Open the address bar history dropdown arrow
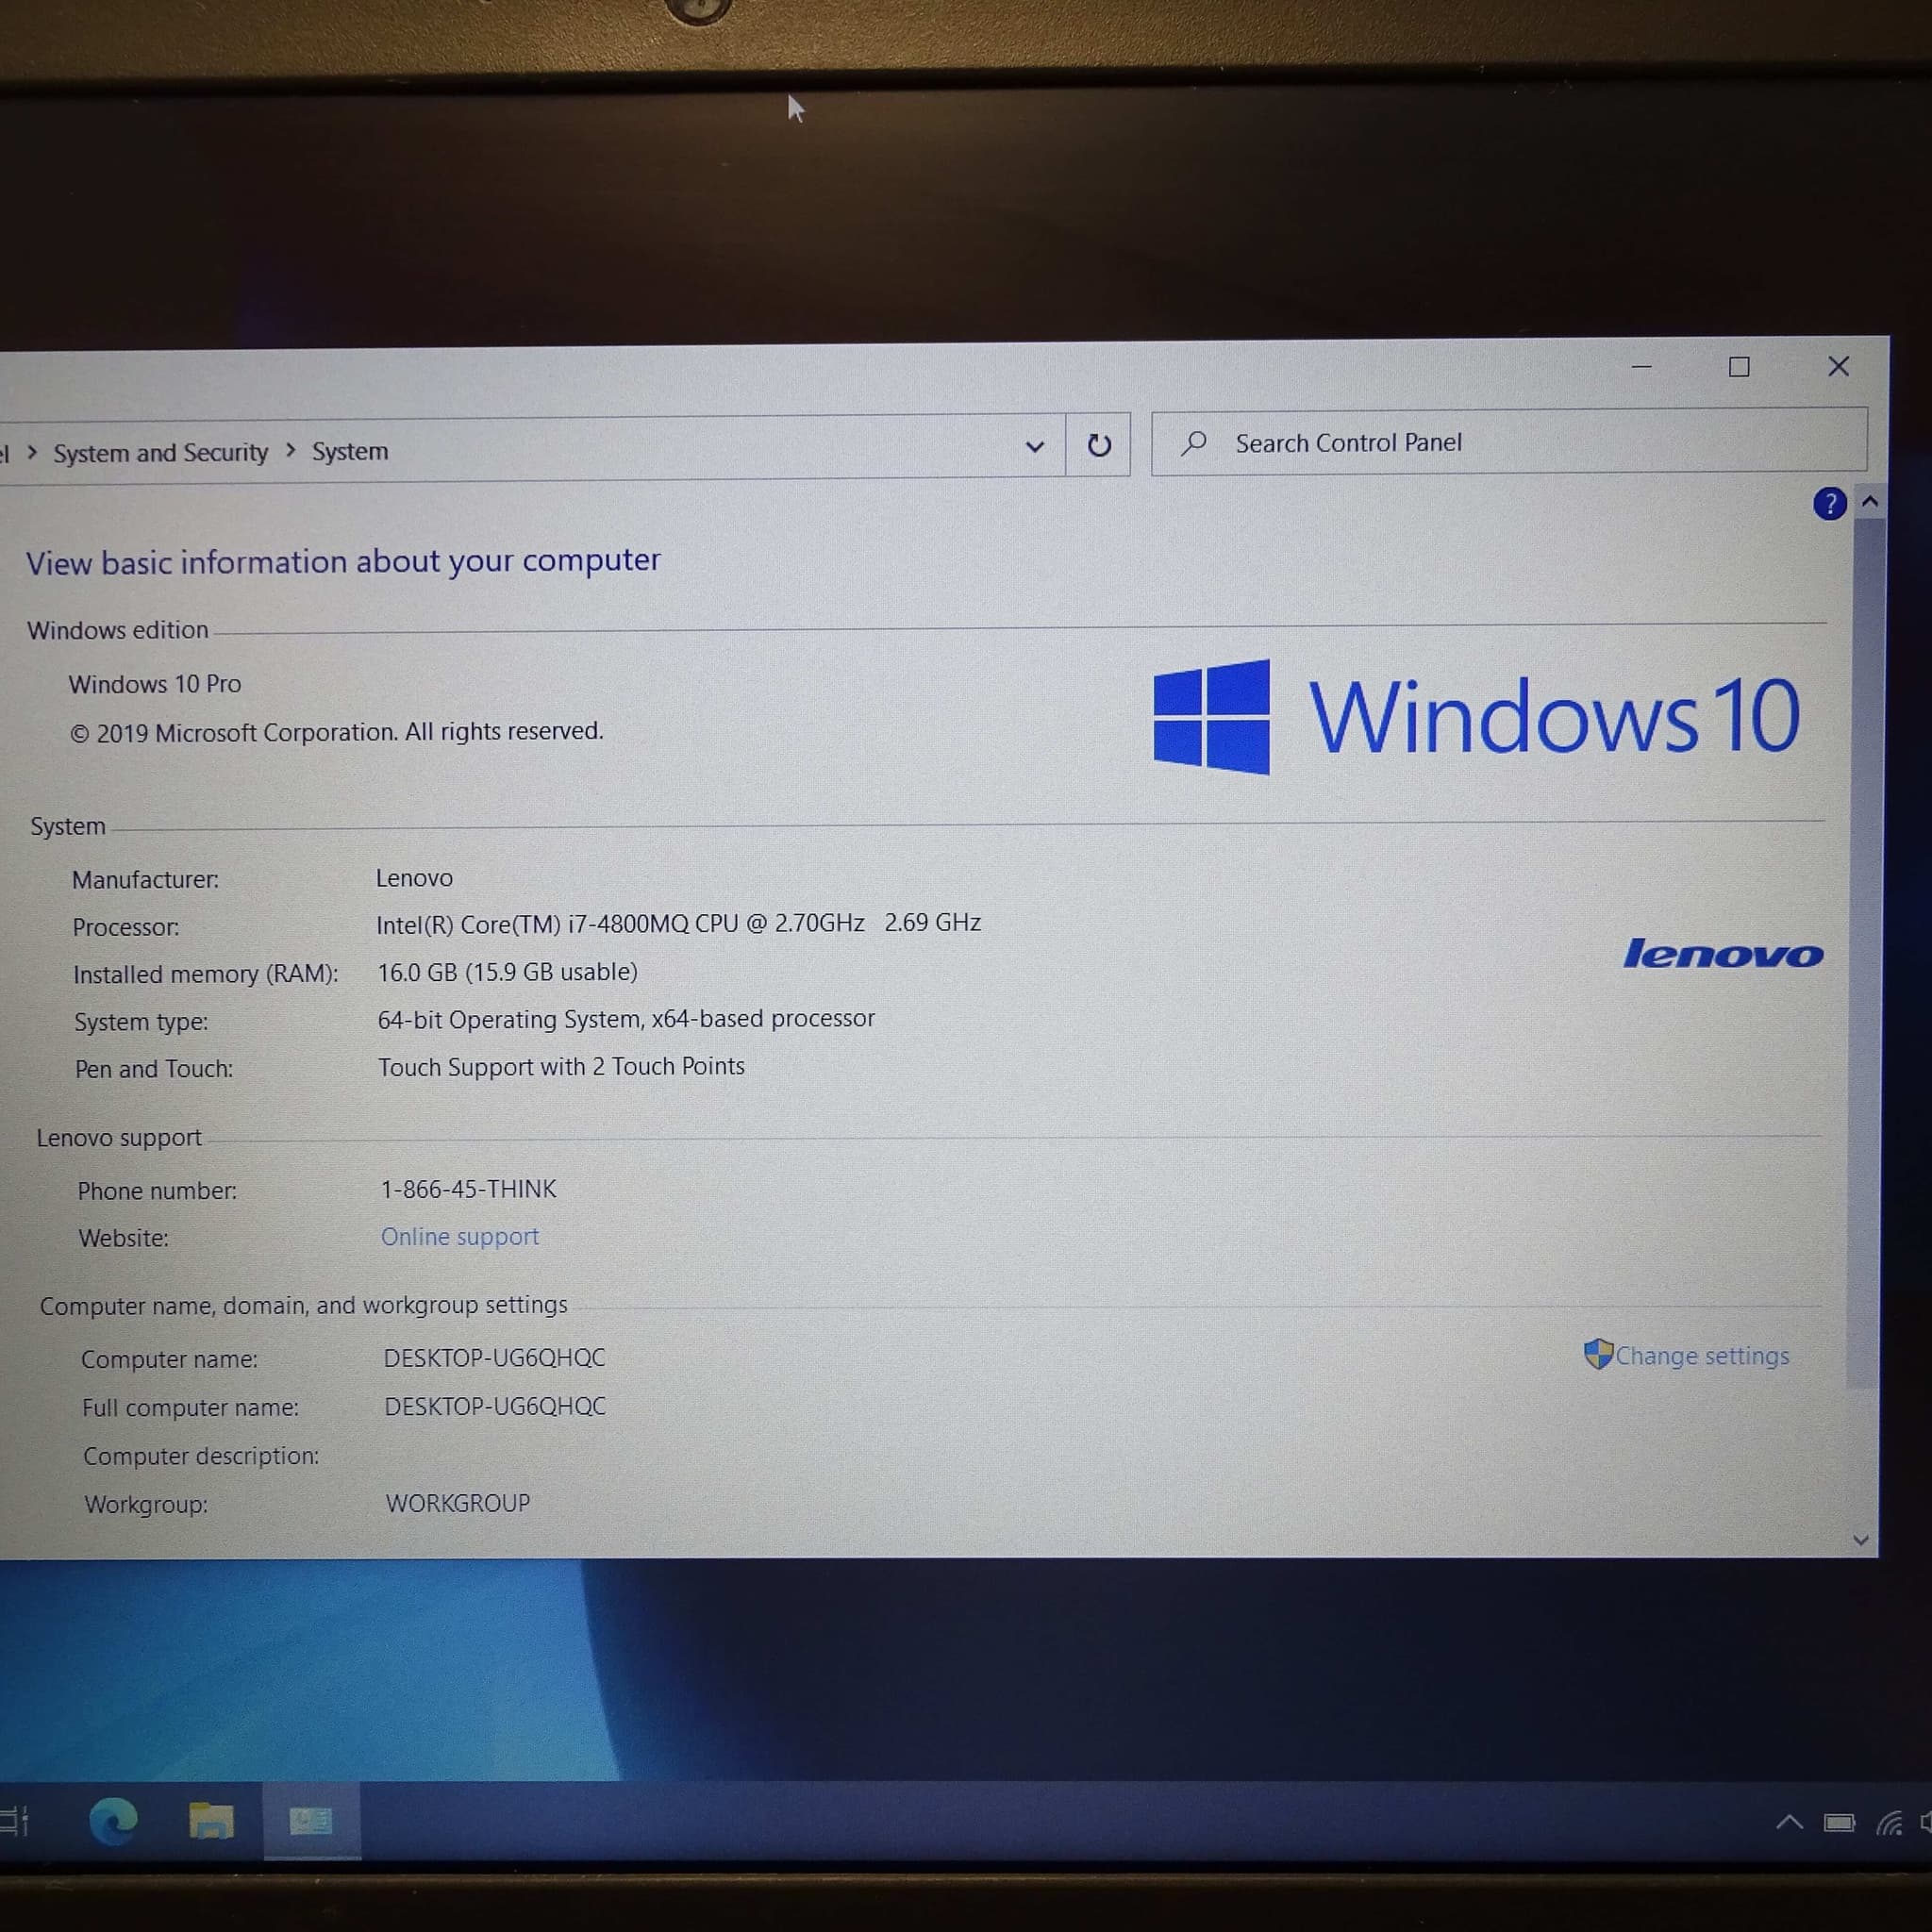Image resolution: width=1932 pixels, height=1932 pixels. click(1035, 447)
